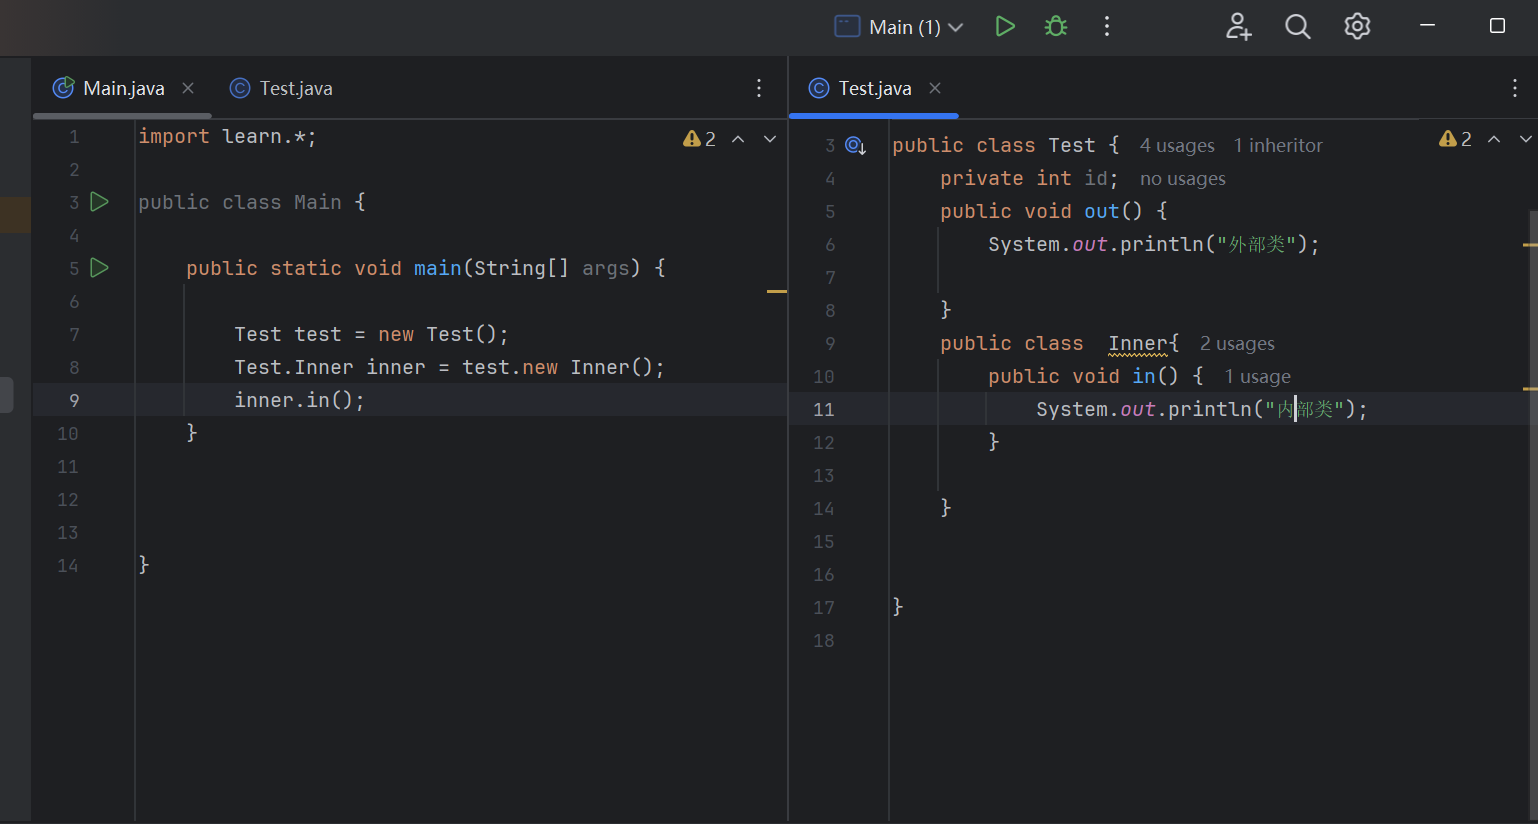Go to next problem in Test.java
Screen dimensions: 1538x824
pos(1526,139)
